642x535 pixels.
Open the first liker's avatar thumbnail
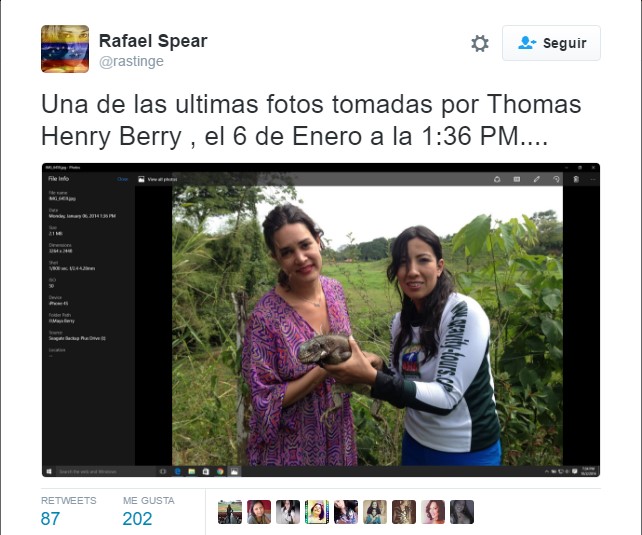230,512
